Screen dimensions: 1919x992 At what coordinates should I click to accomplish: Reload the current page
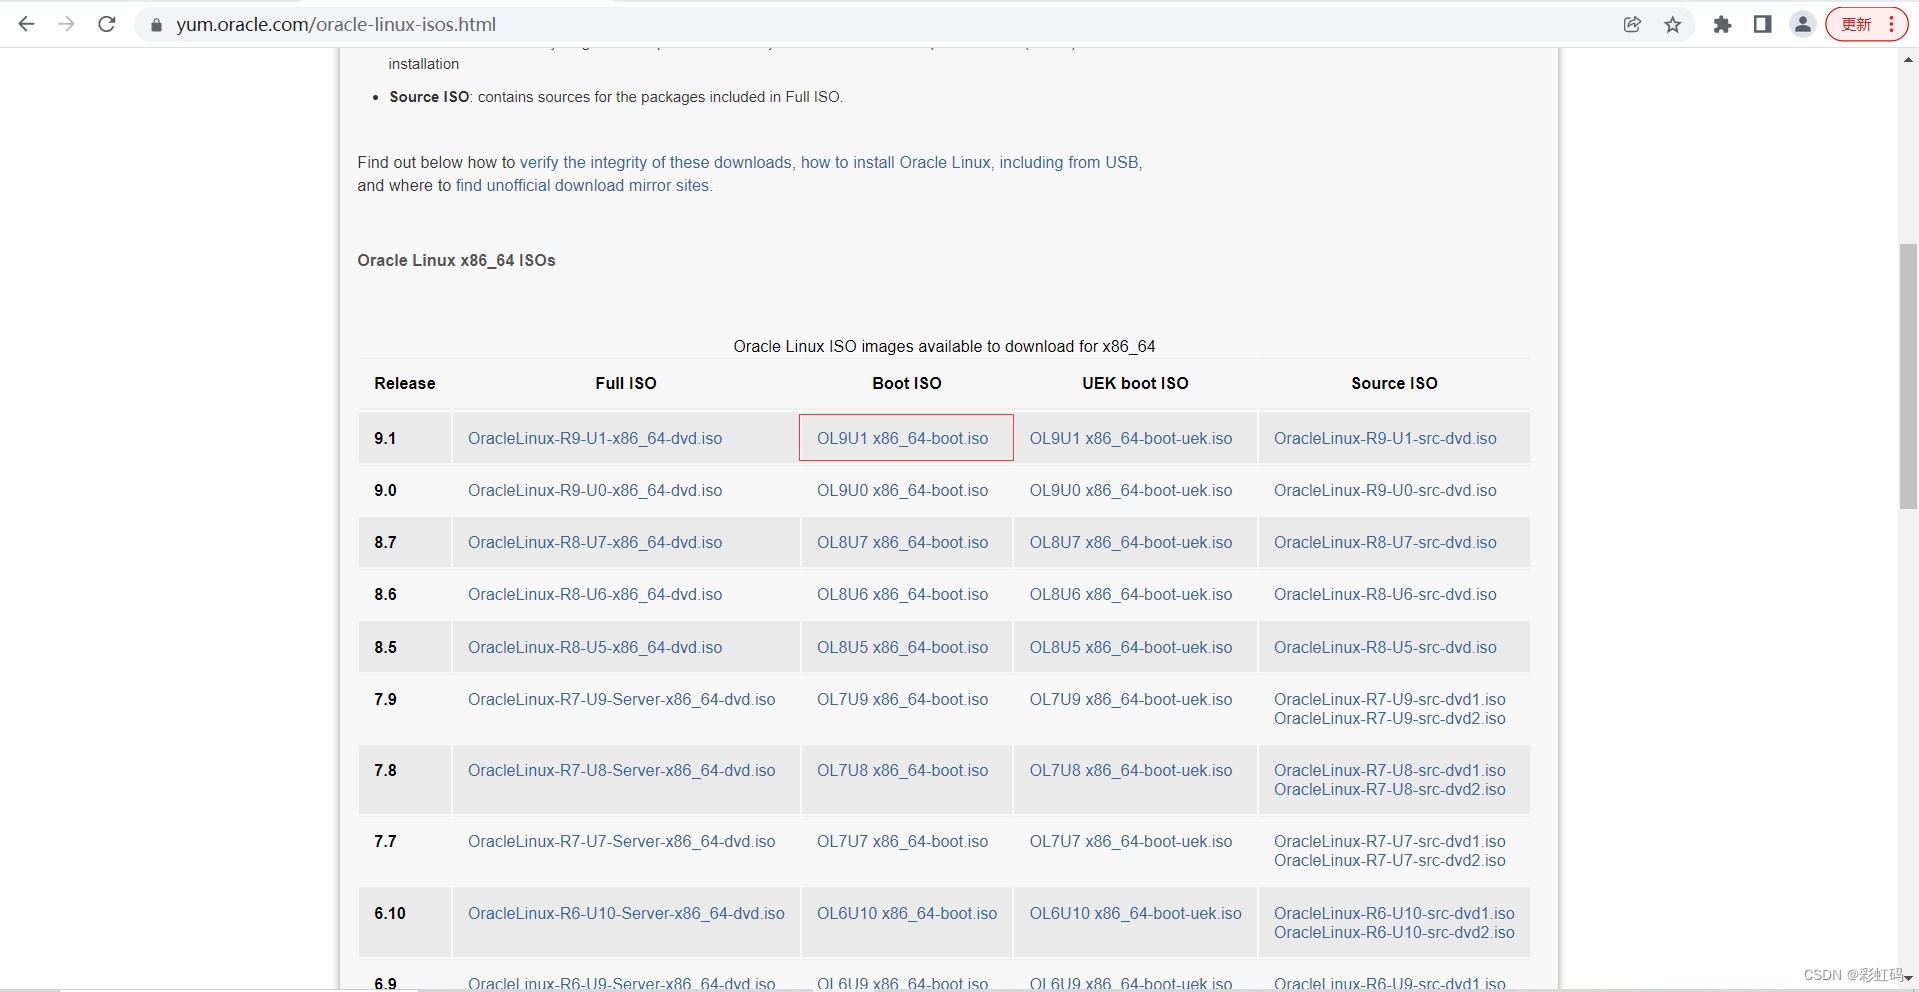[107, 24]
